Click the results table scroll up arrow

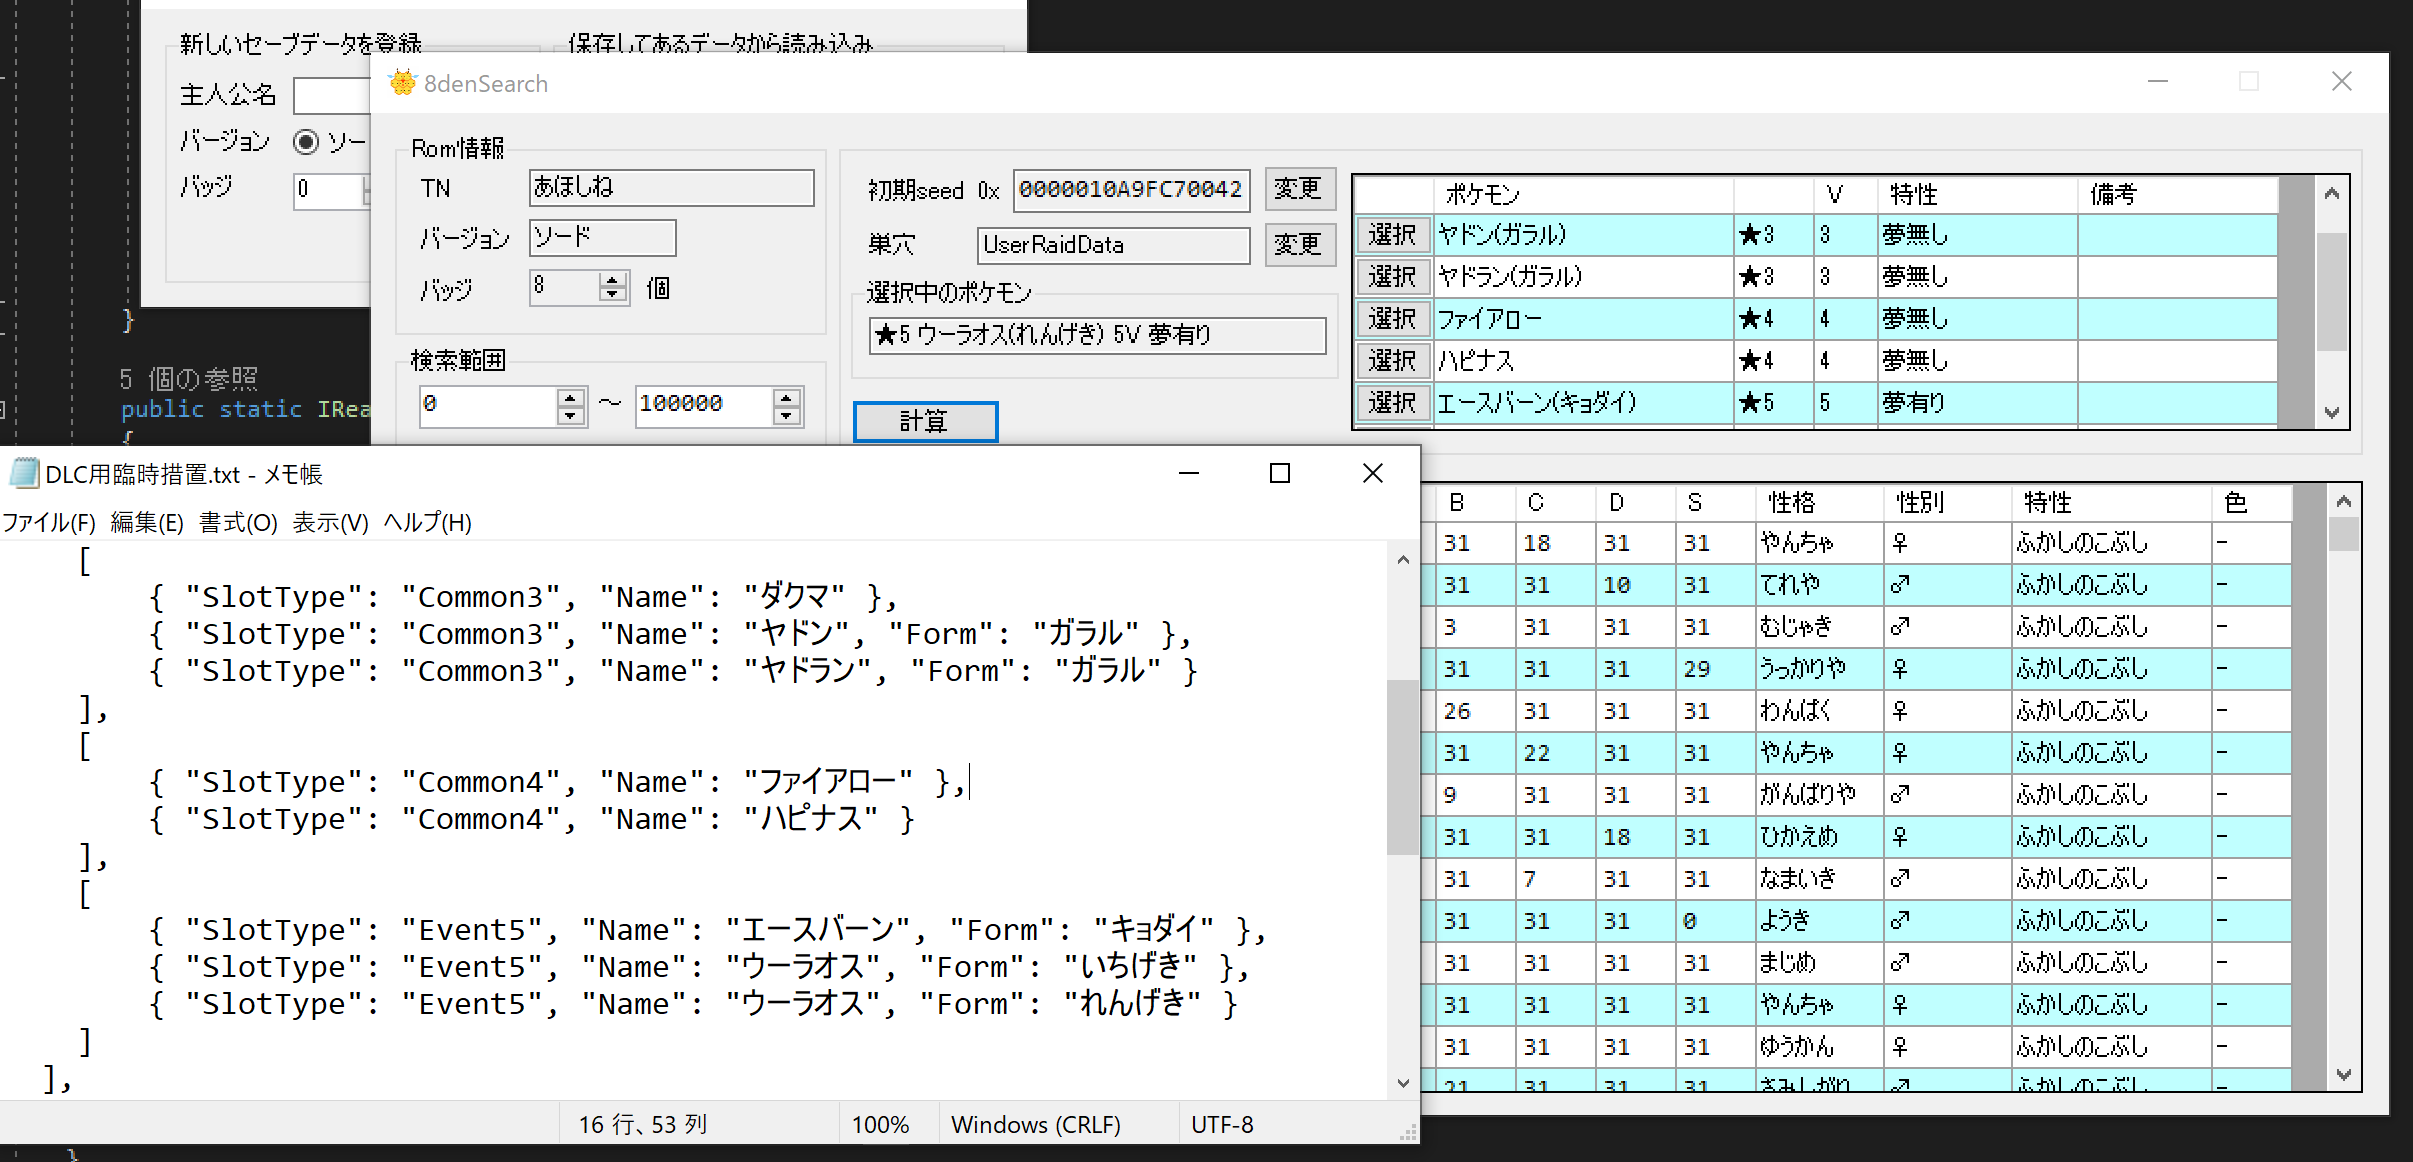point(2344,502)
